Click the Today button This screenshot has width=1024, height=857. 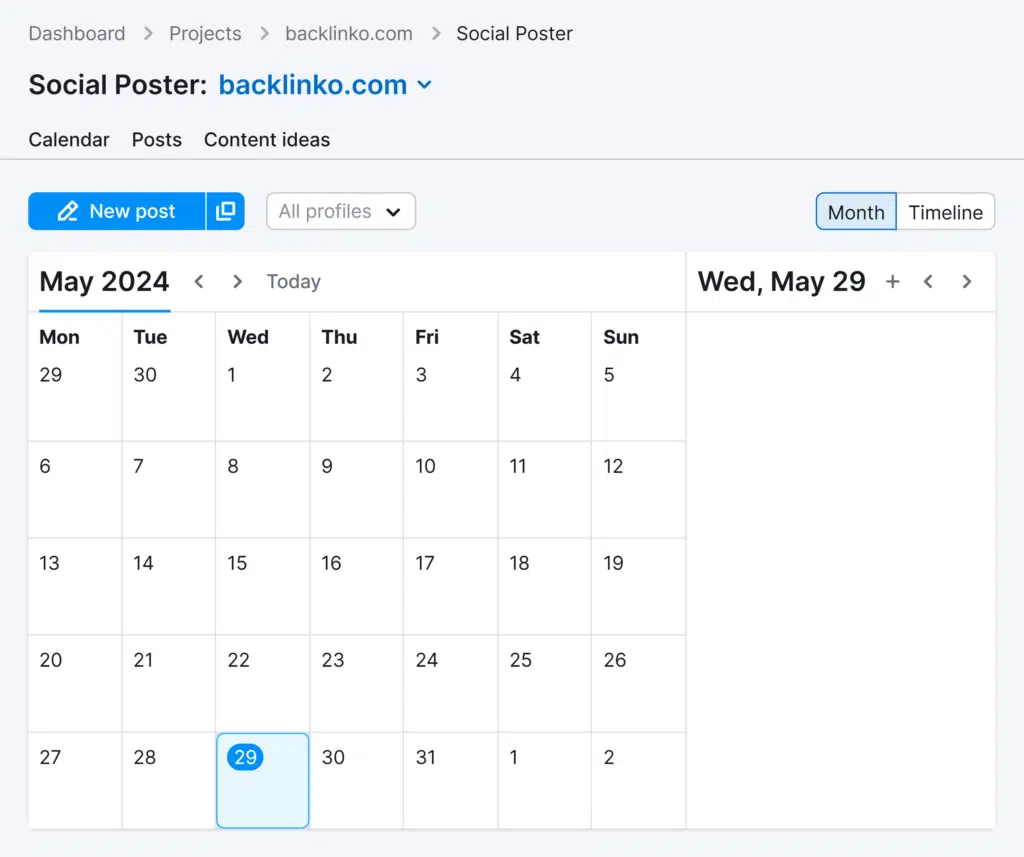click(293, 282)
